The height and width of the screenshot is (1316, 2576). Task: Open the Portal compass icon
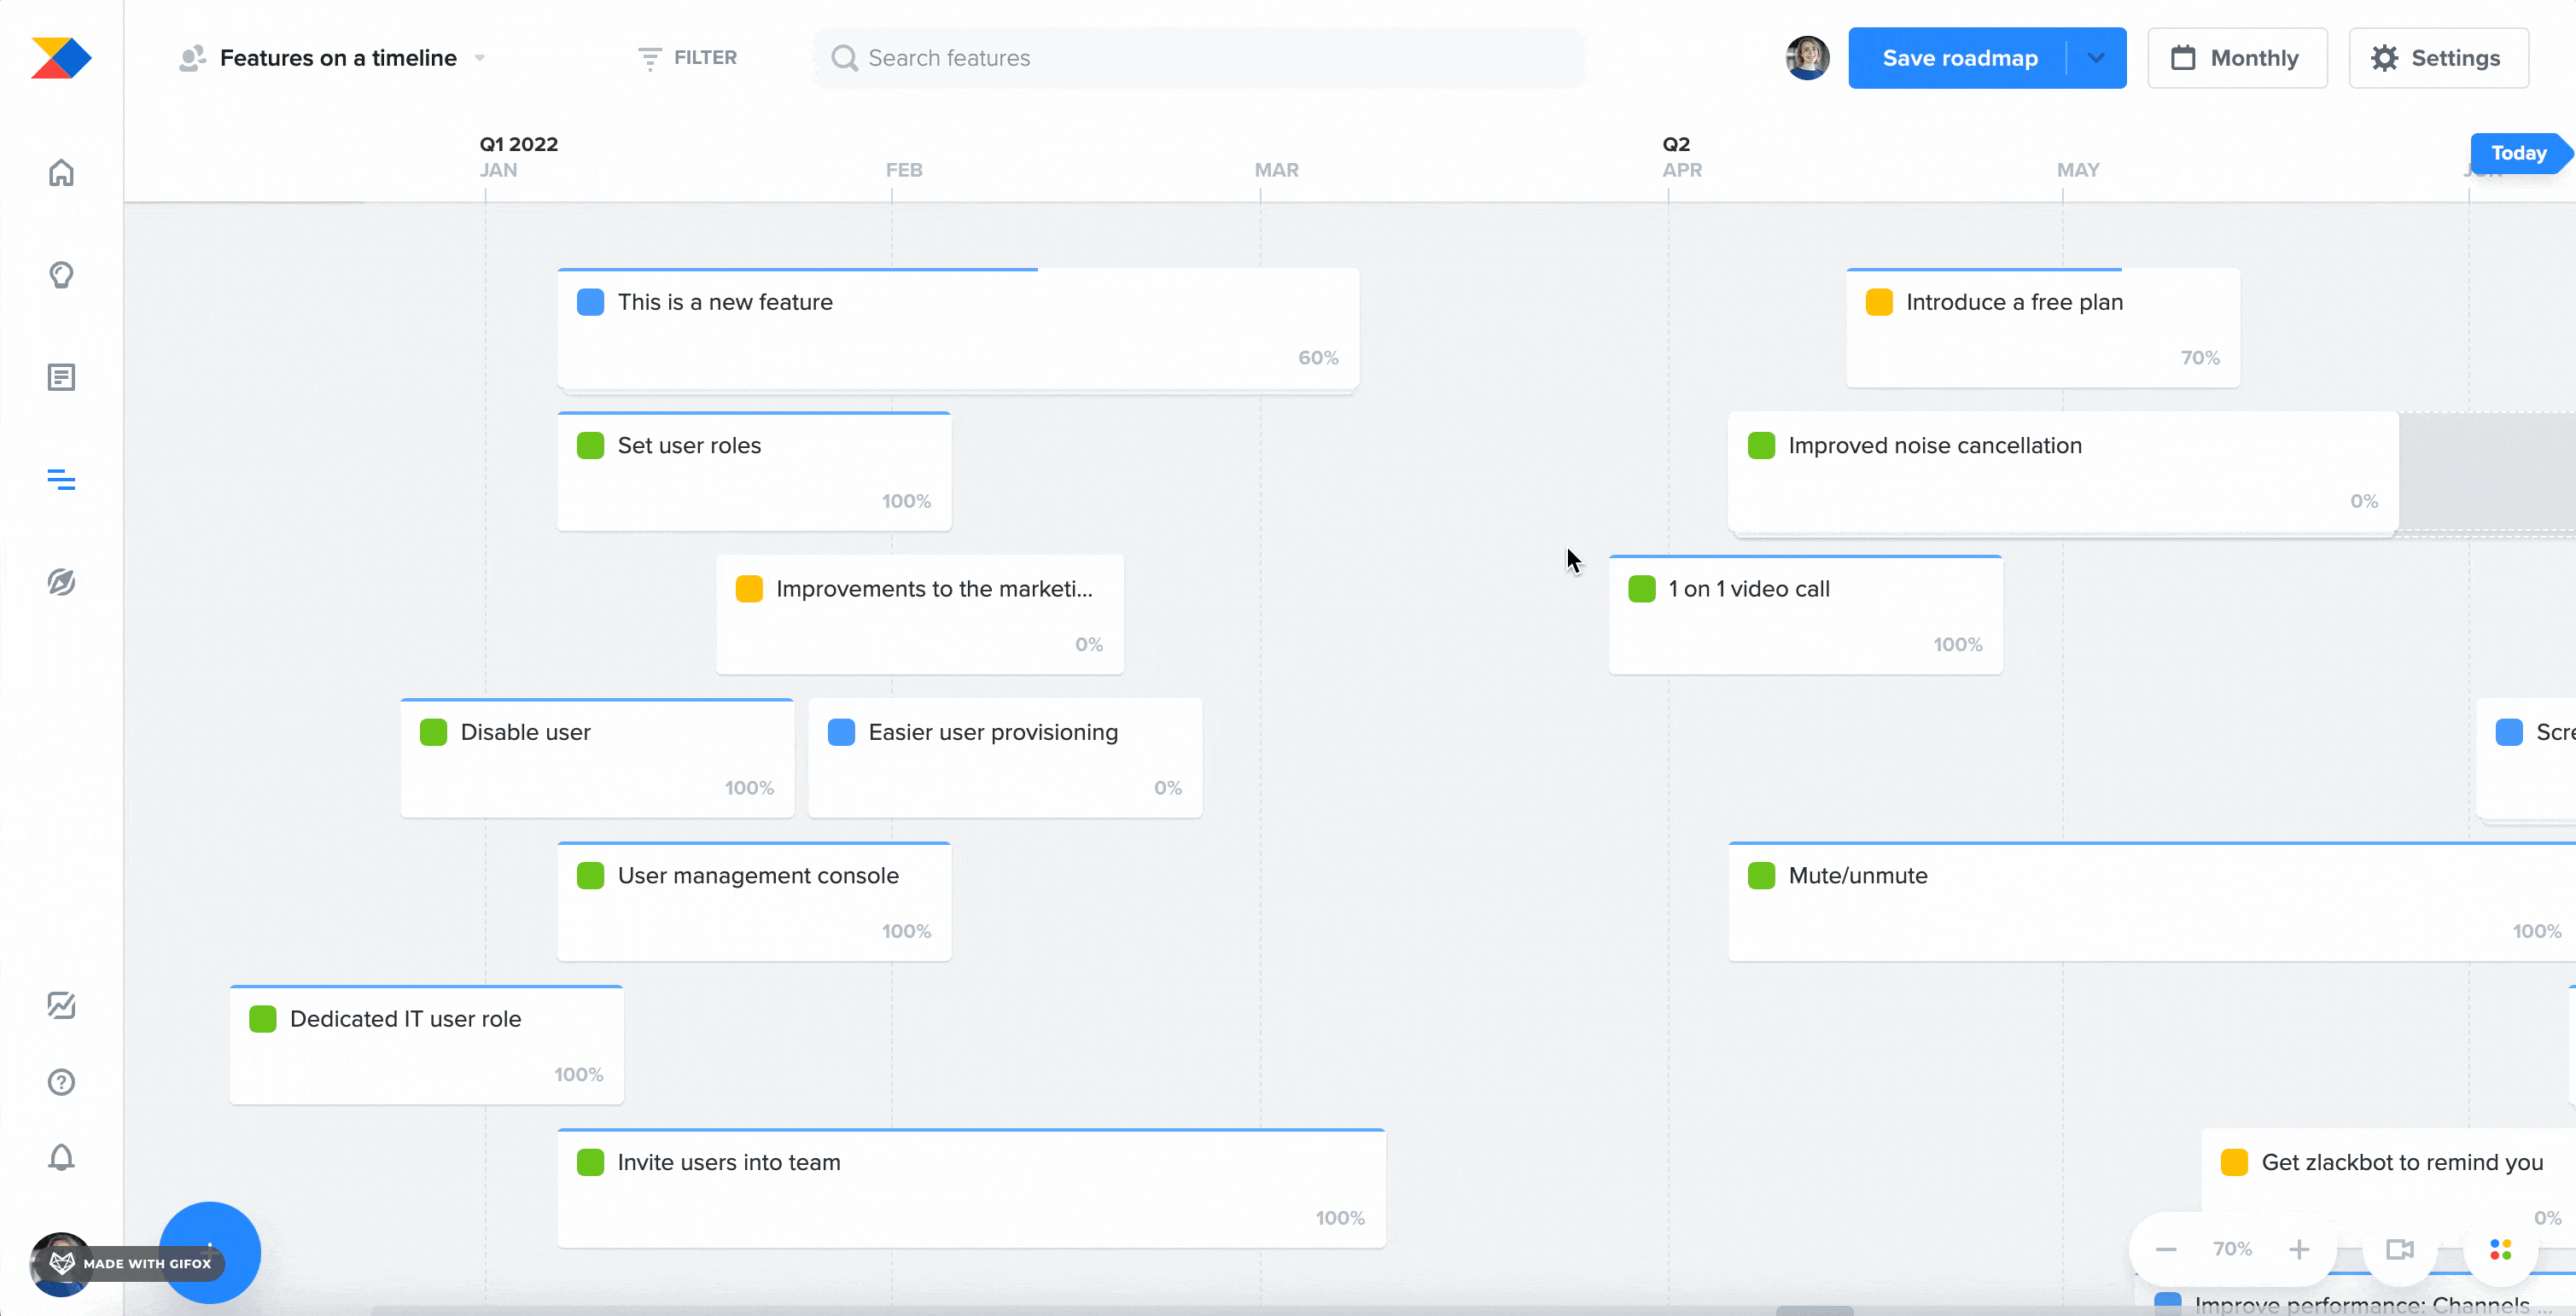point(61,582)
